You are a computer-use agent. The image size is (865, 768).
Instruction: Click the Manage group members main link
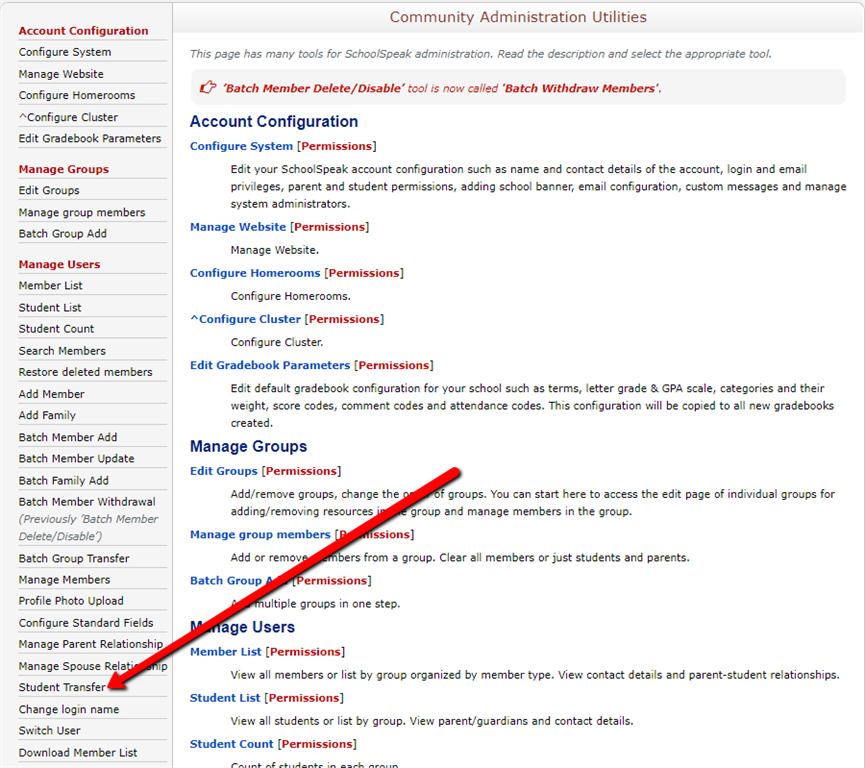(x=260, y=535)
